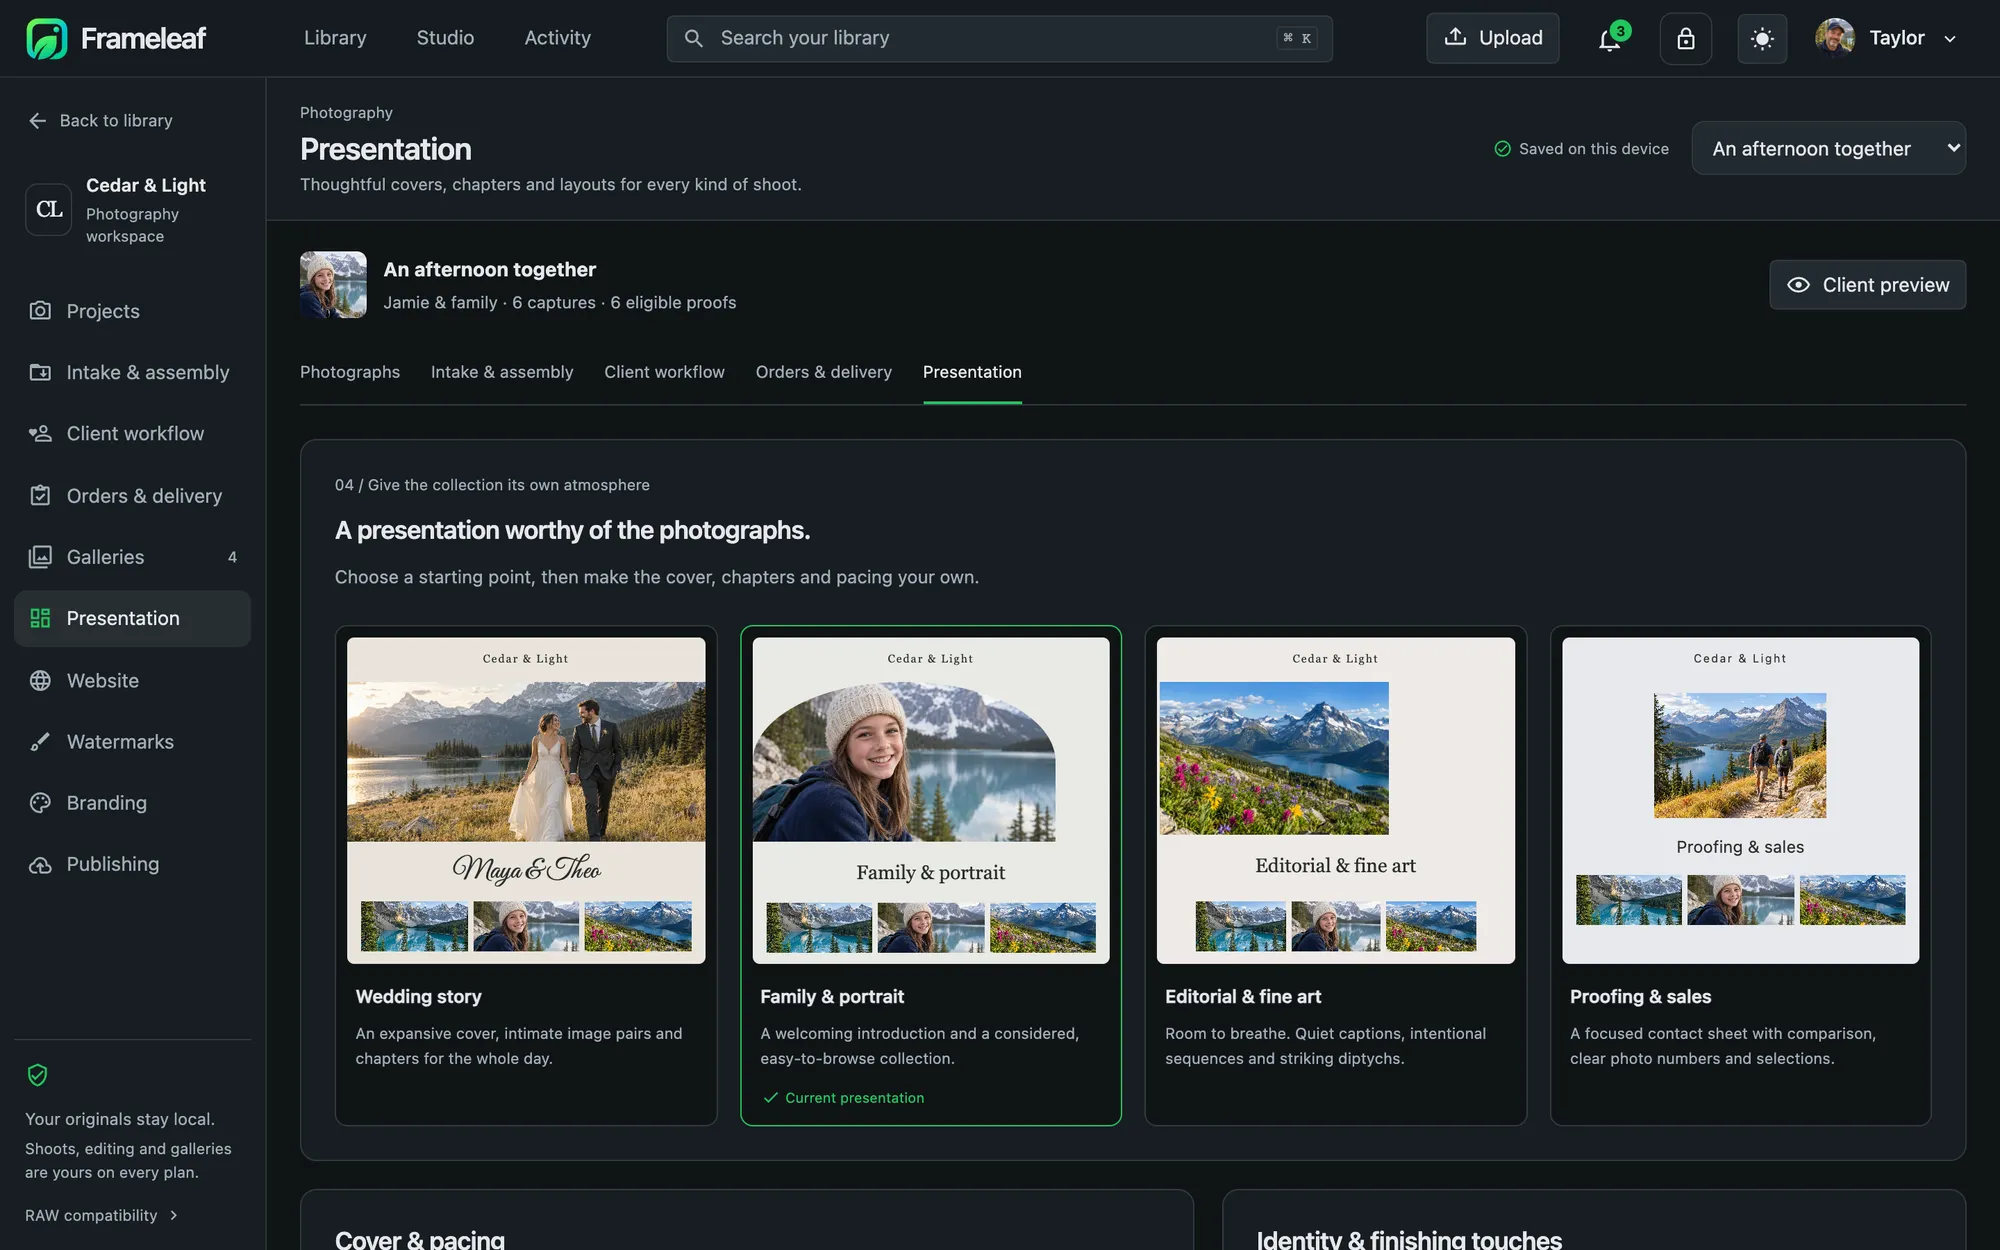Click the Galleries count badge 4
The width and height of the screenshot is (2000, 1250).
click(x=232, y=557)
